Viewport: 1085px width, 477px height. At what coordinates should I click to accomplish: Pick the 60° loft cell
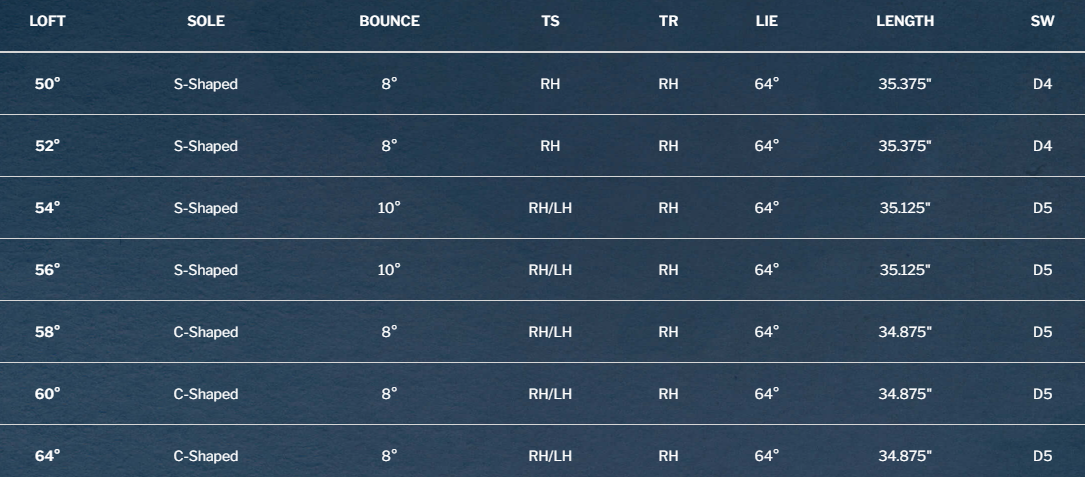47,394
